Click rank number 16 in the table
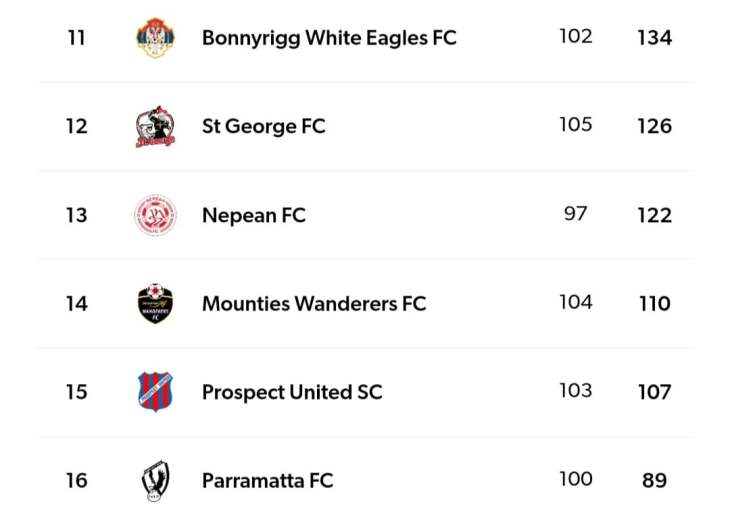This screenshot has width=730, height=519. (x=76, y=481)
